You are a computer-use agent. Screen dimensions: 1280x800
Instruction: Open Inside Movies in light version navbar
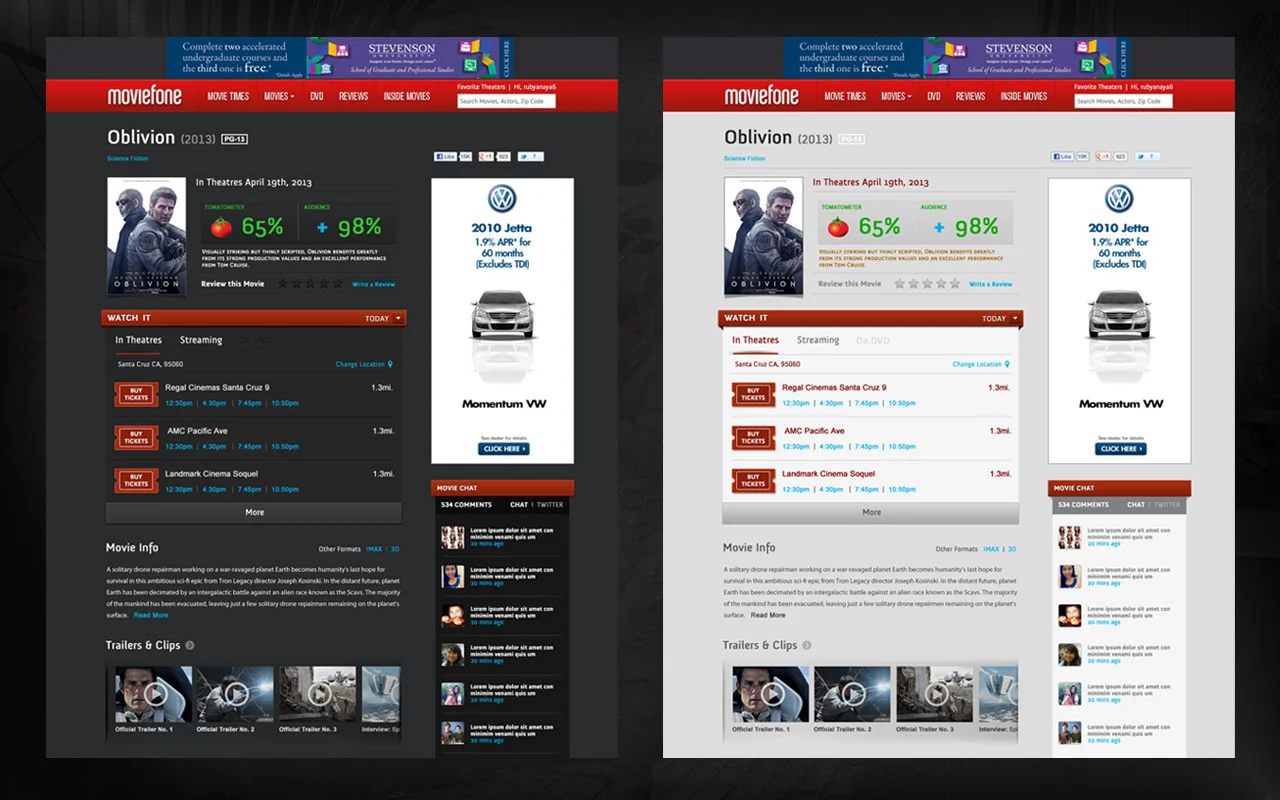(1023, 97)
